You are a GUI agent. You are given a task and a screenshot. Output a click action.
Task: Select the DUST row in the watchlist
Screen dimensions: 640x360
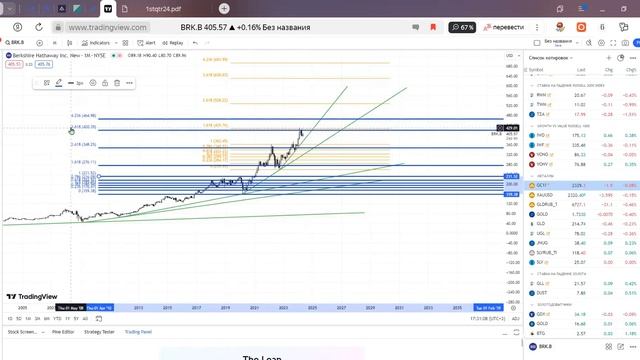click(x=582, y=293)
